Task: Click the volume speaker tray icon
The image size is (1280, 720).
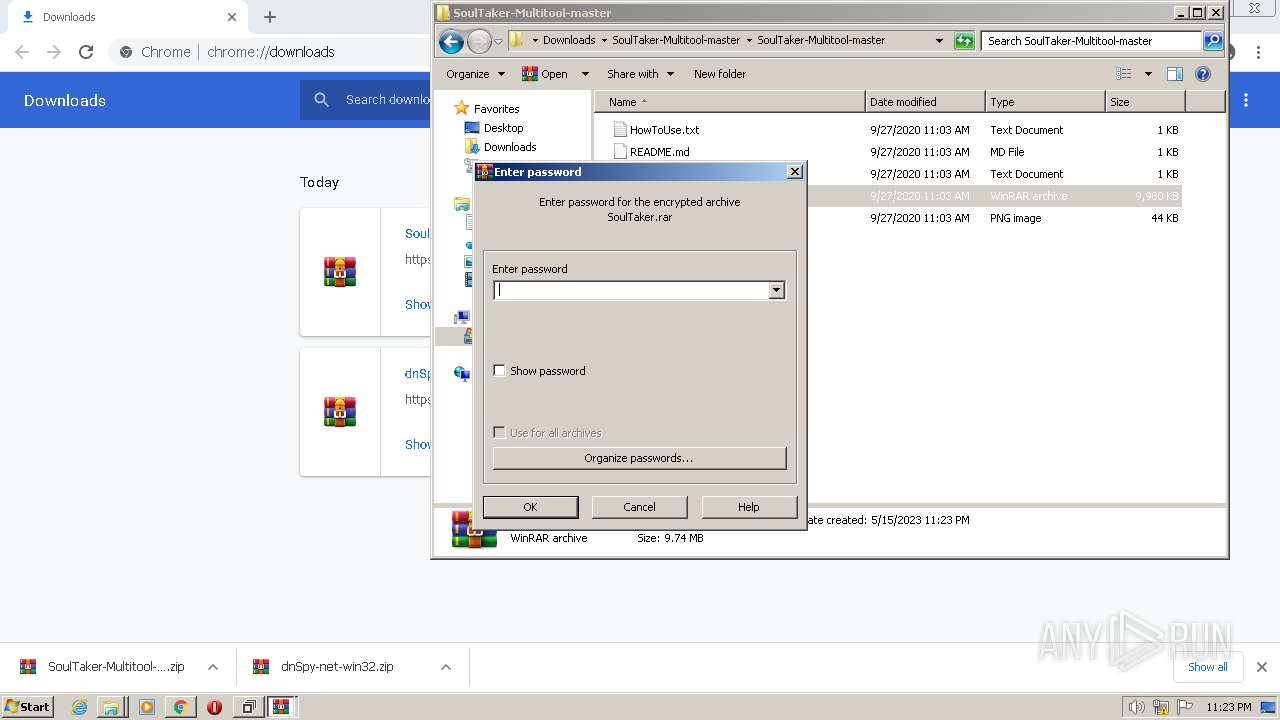Action: [1137, 707]
